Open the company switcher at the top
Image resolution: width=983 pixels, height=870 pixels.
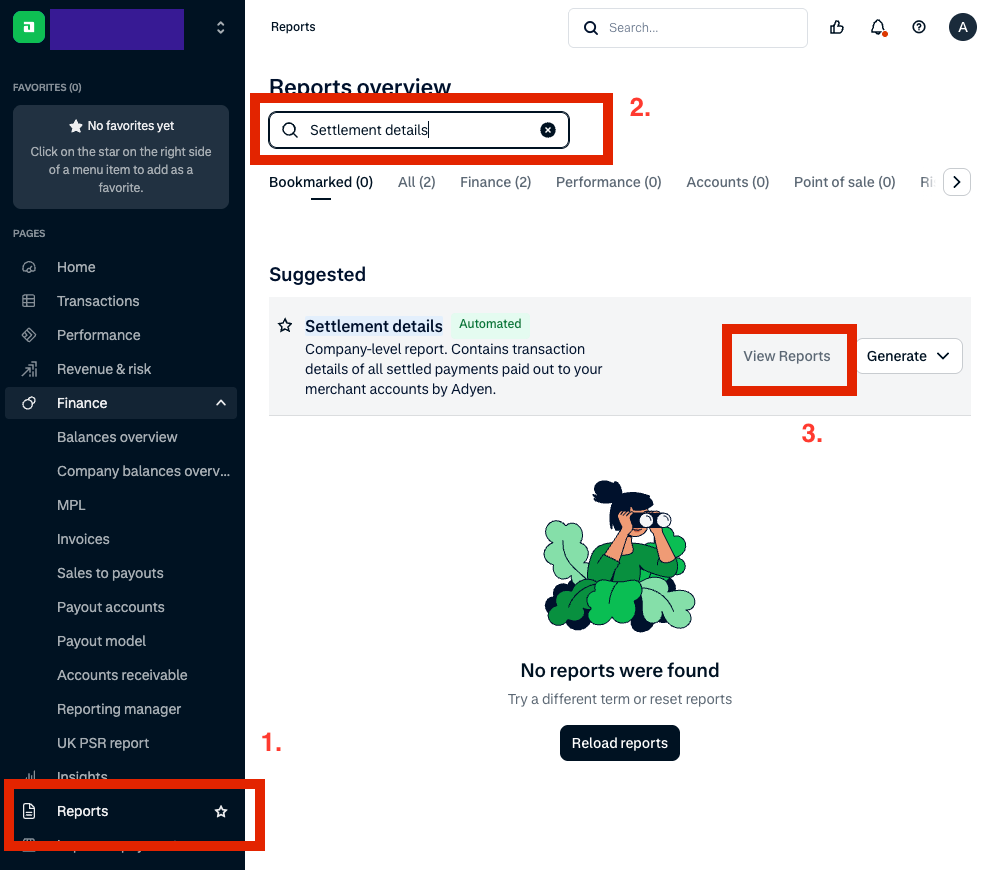[220, 27]
